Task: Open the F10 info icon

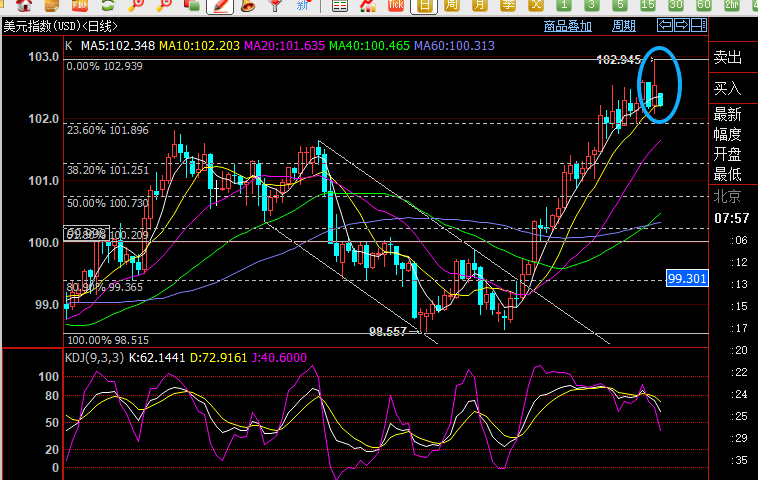Action: pos(80,5)
